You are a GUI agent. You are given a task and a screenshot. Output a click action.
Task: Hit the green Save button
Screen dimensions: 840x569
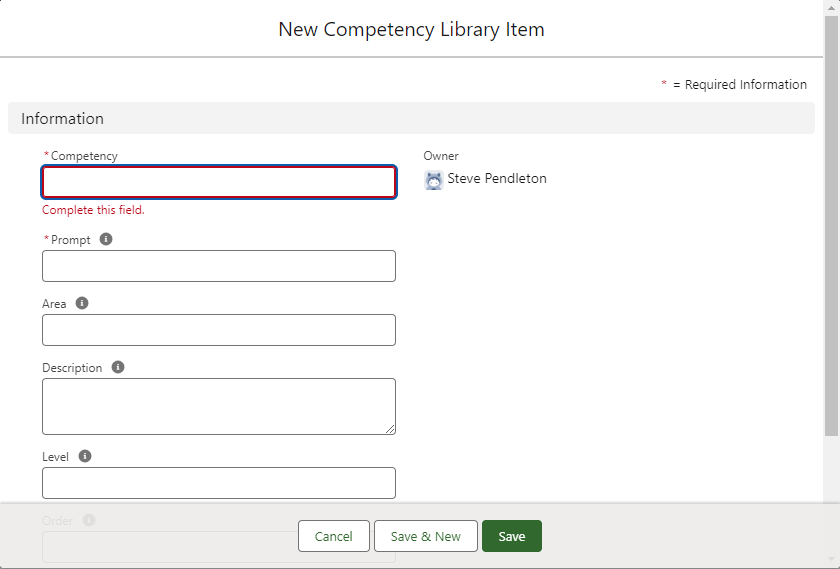[511, 536]
